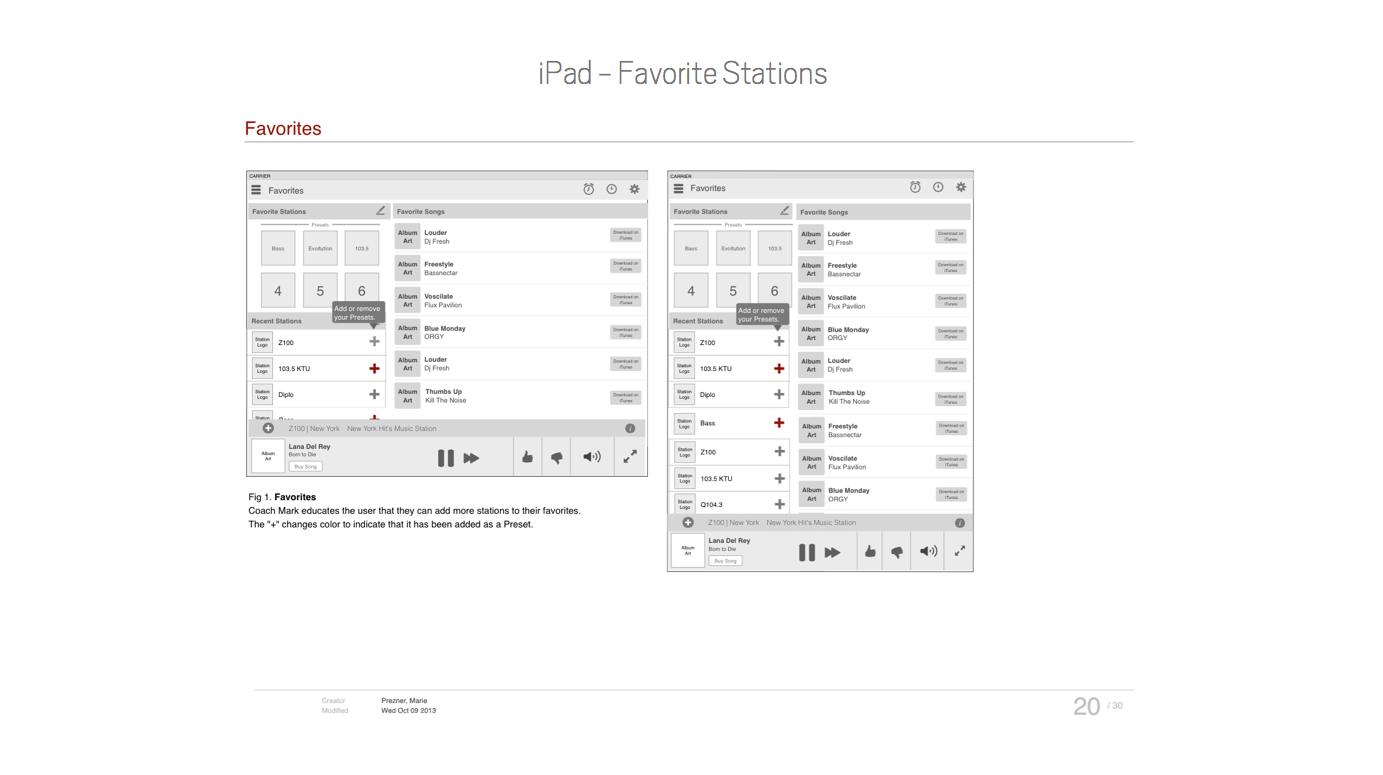Open hamburger menu in landscape mockup
The image size is (1383, 775).
[x=256, y=190]
